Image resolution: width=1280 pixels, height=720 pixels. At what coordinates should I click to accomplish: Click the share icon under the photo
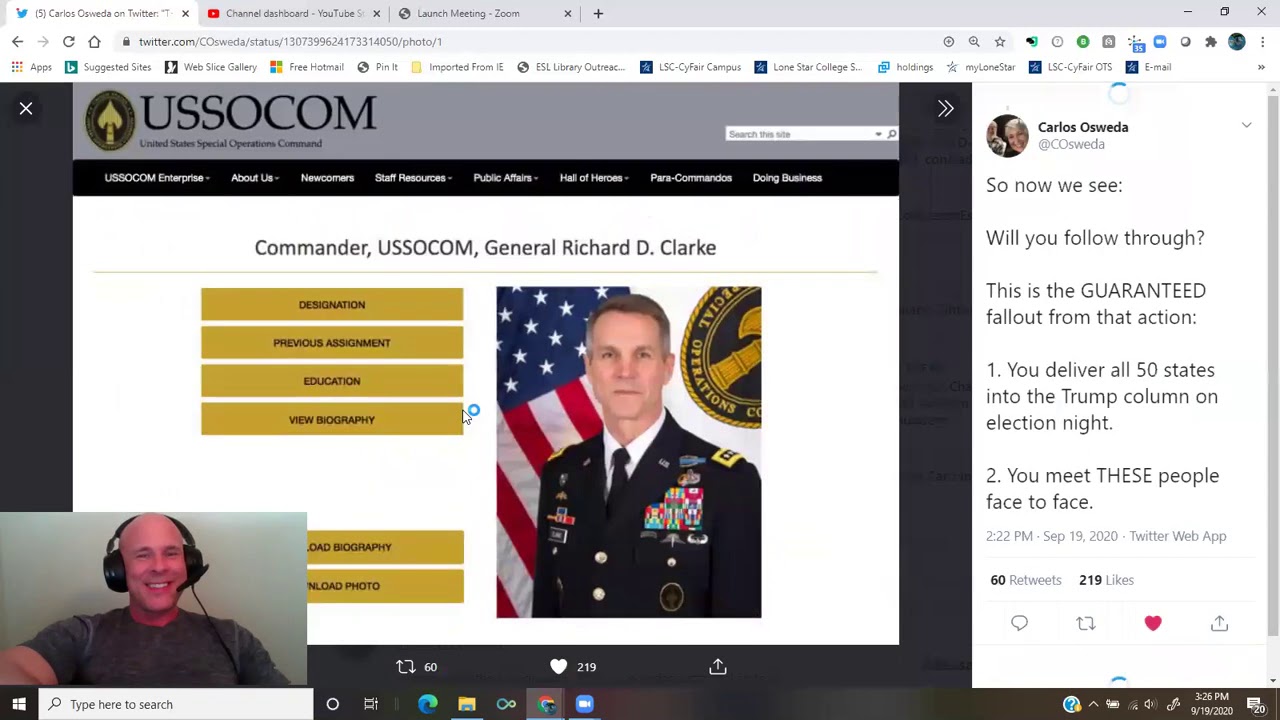pos(718,666)
